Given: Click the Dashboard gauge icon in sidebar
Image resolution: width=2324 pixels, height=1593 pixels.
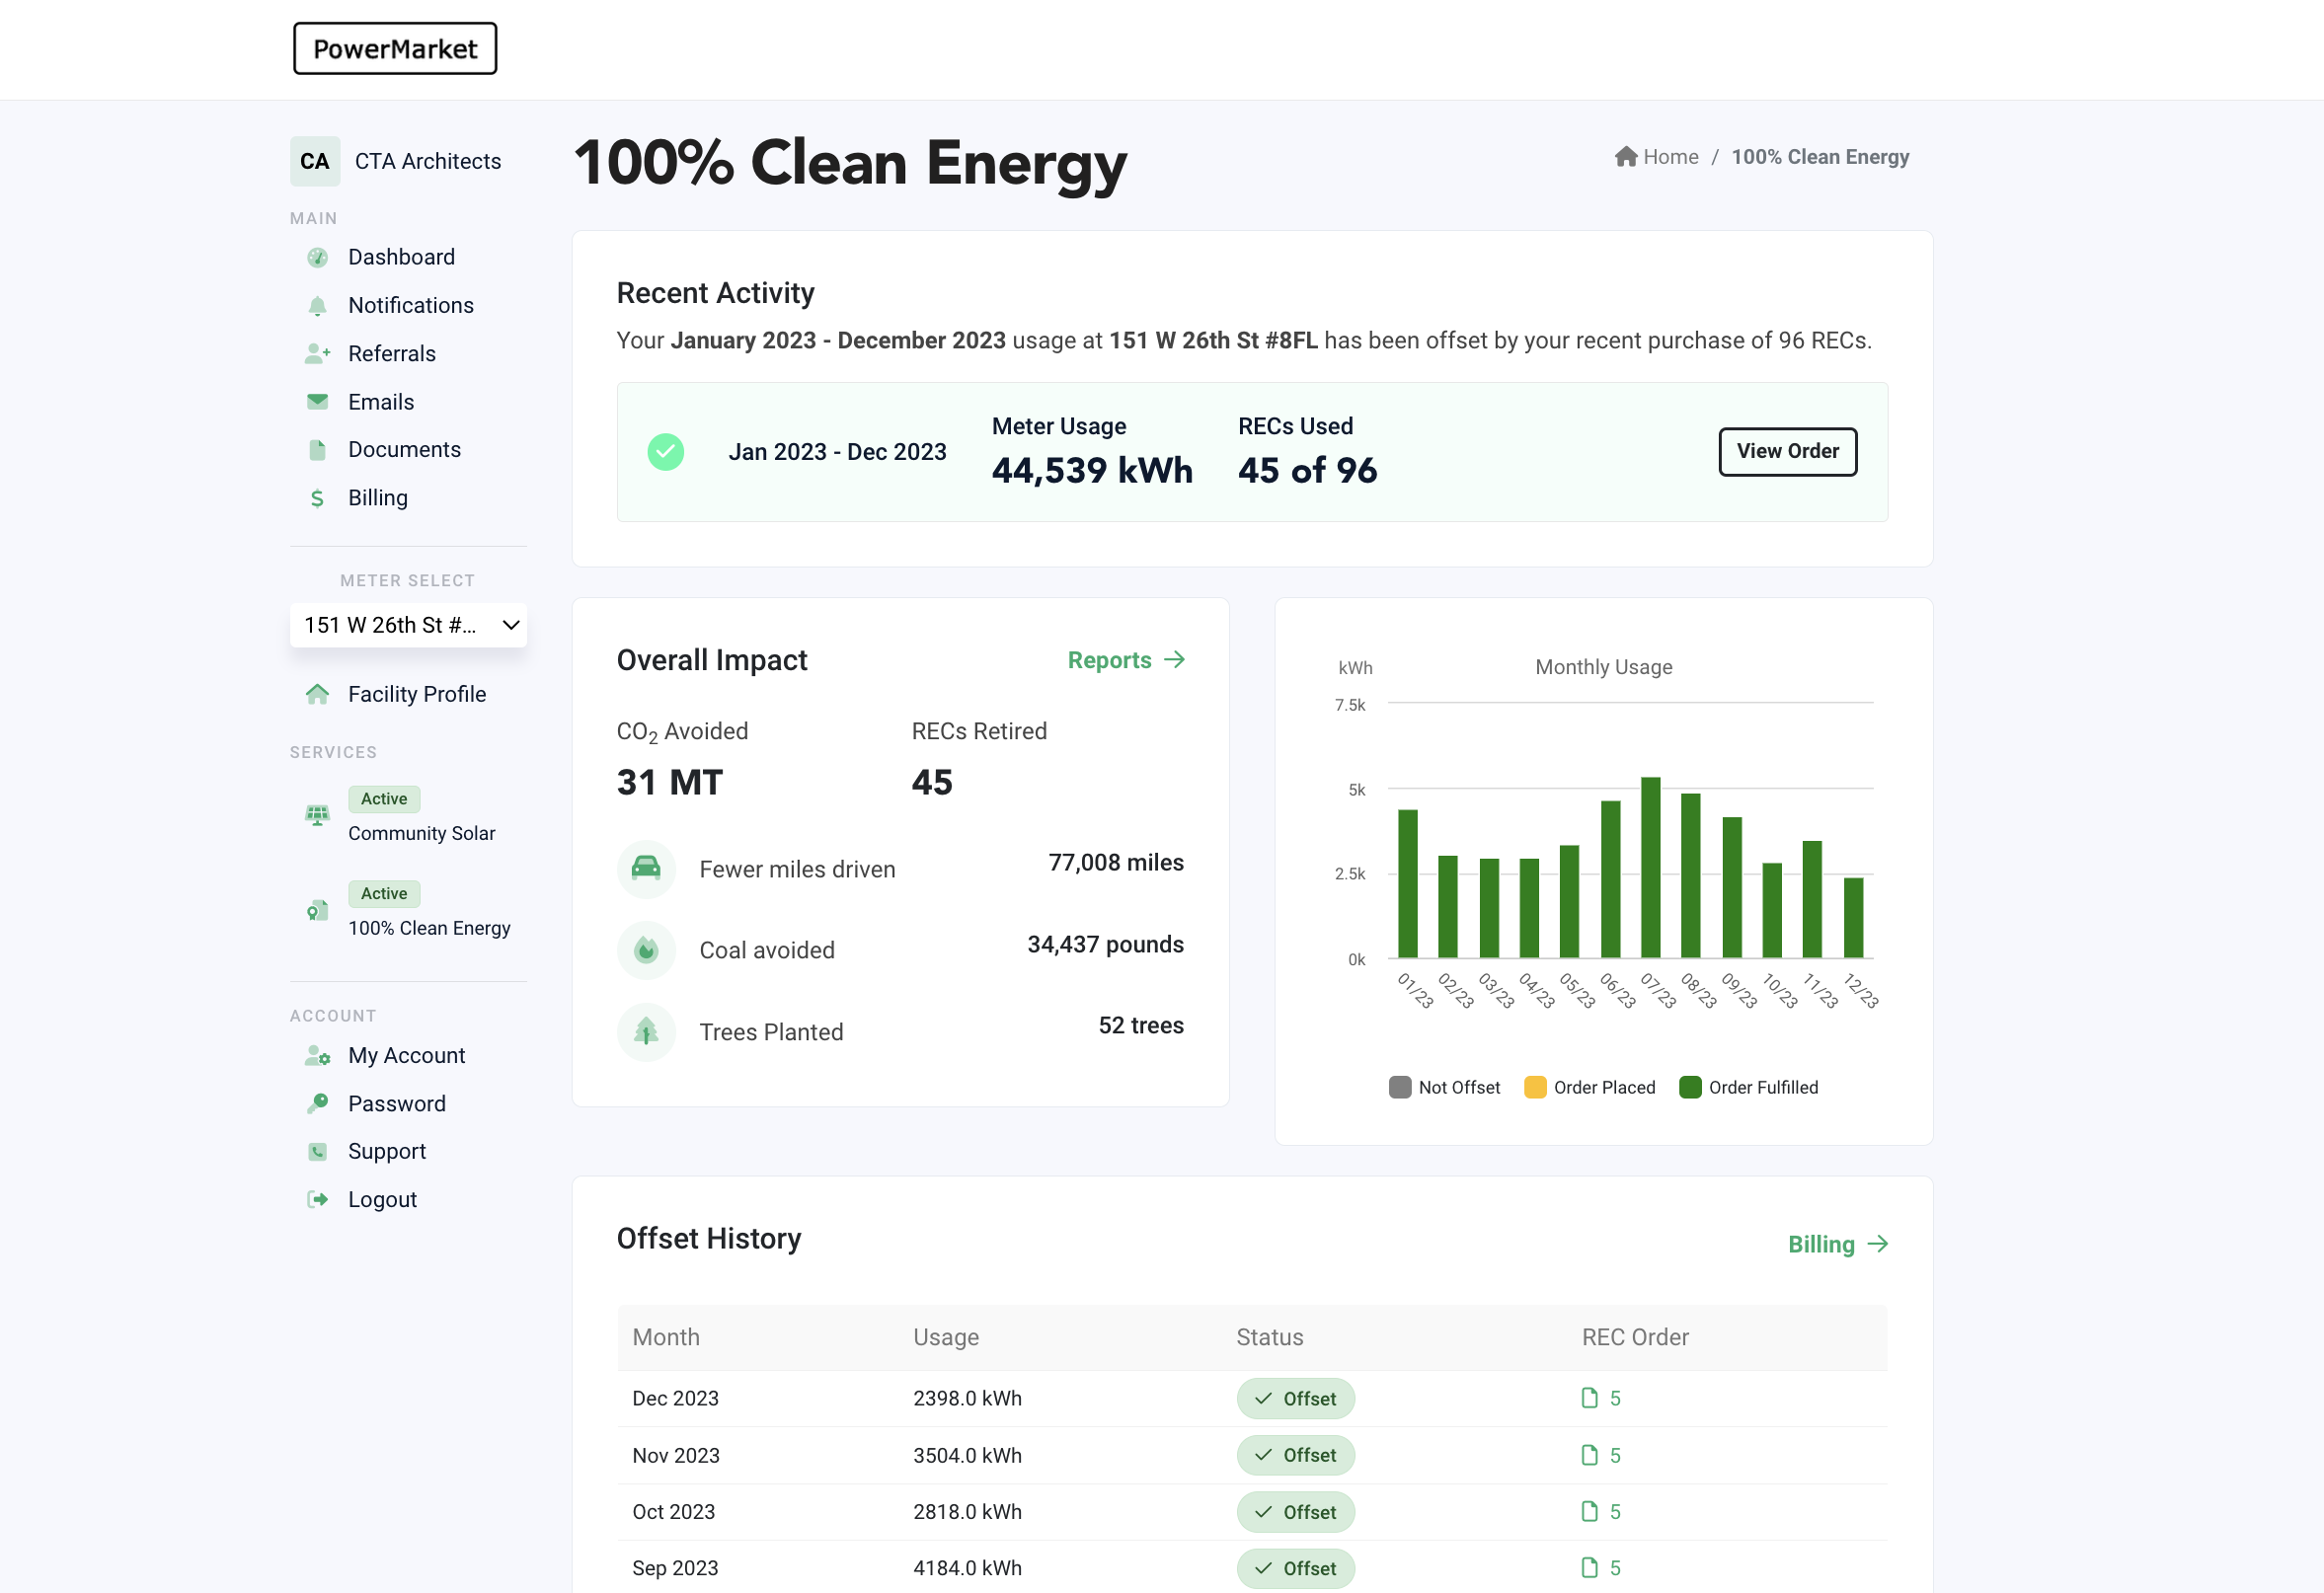Looking at the screenshot, I should [x=317, y=257].
